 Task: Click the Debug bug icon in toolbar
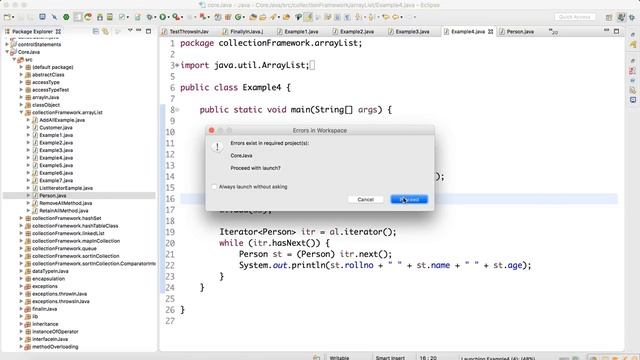pyautogui.click(x=149, y=17)
